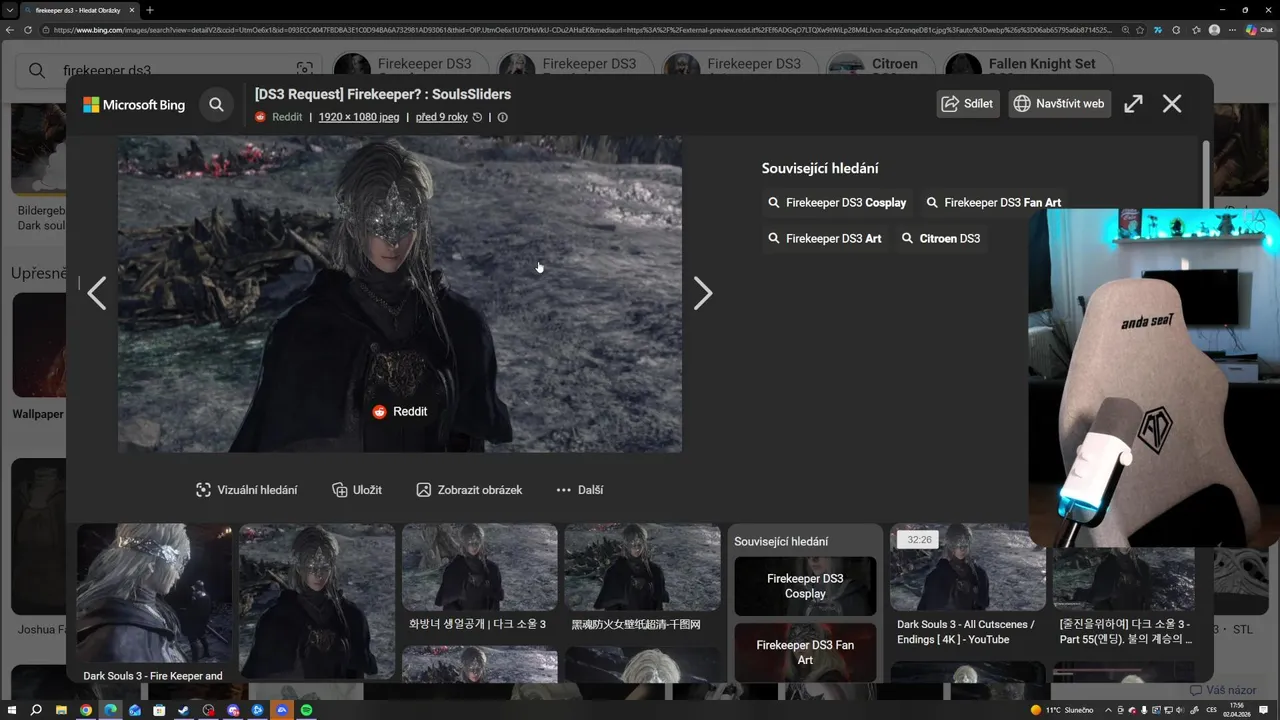Viewport: 1280px width, 720px height.
Task: Click the Reddit badge on the main image
Action: click(400, 411)
